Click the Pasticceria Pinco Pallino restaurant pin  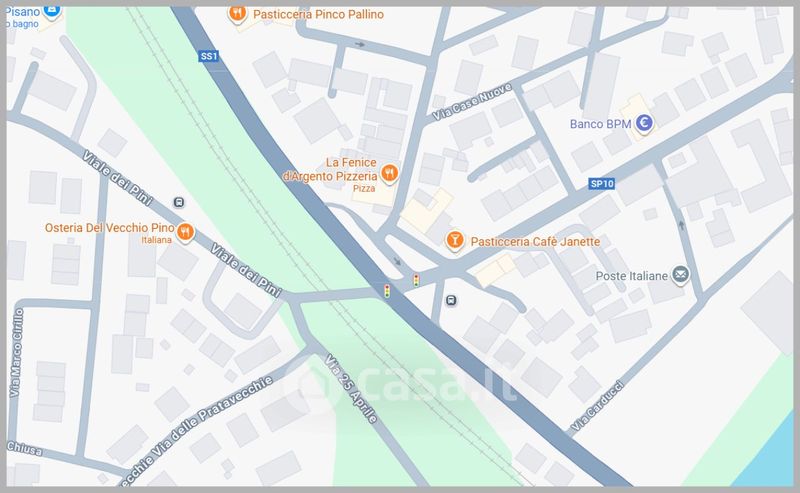coord(237,13)
